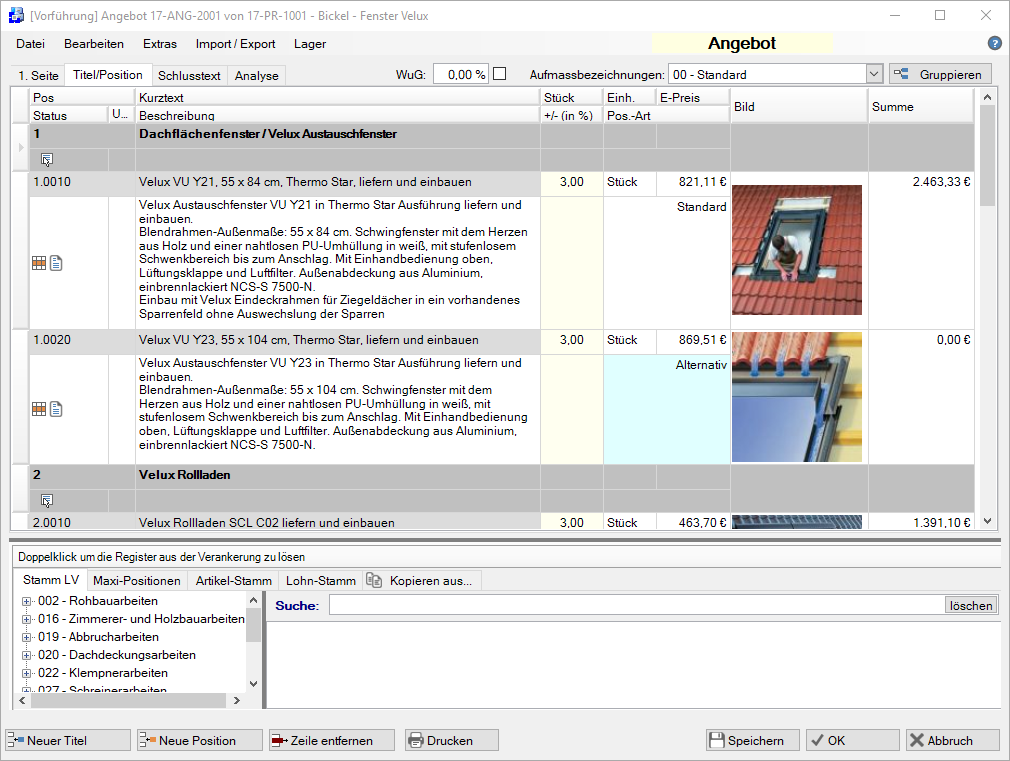Image resolution: width=1010 pixels, height=761 pixels.
Task: Expand 016 - Zimmerer- und Holzbauarbeiten node
Action: (x=26, y=619)
